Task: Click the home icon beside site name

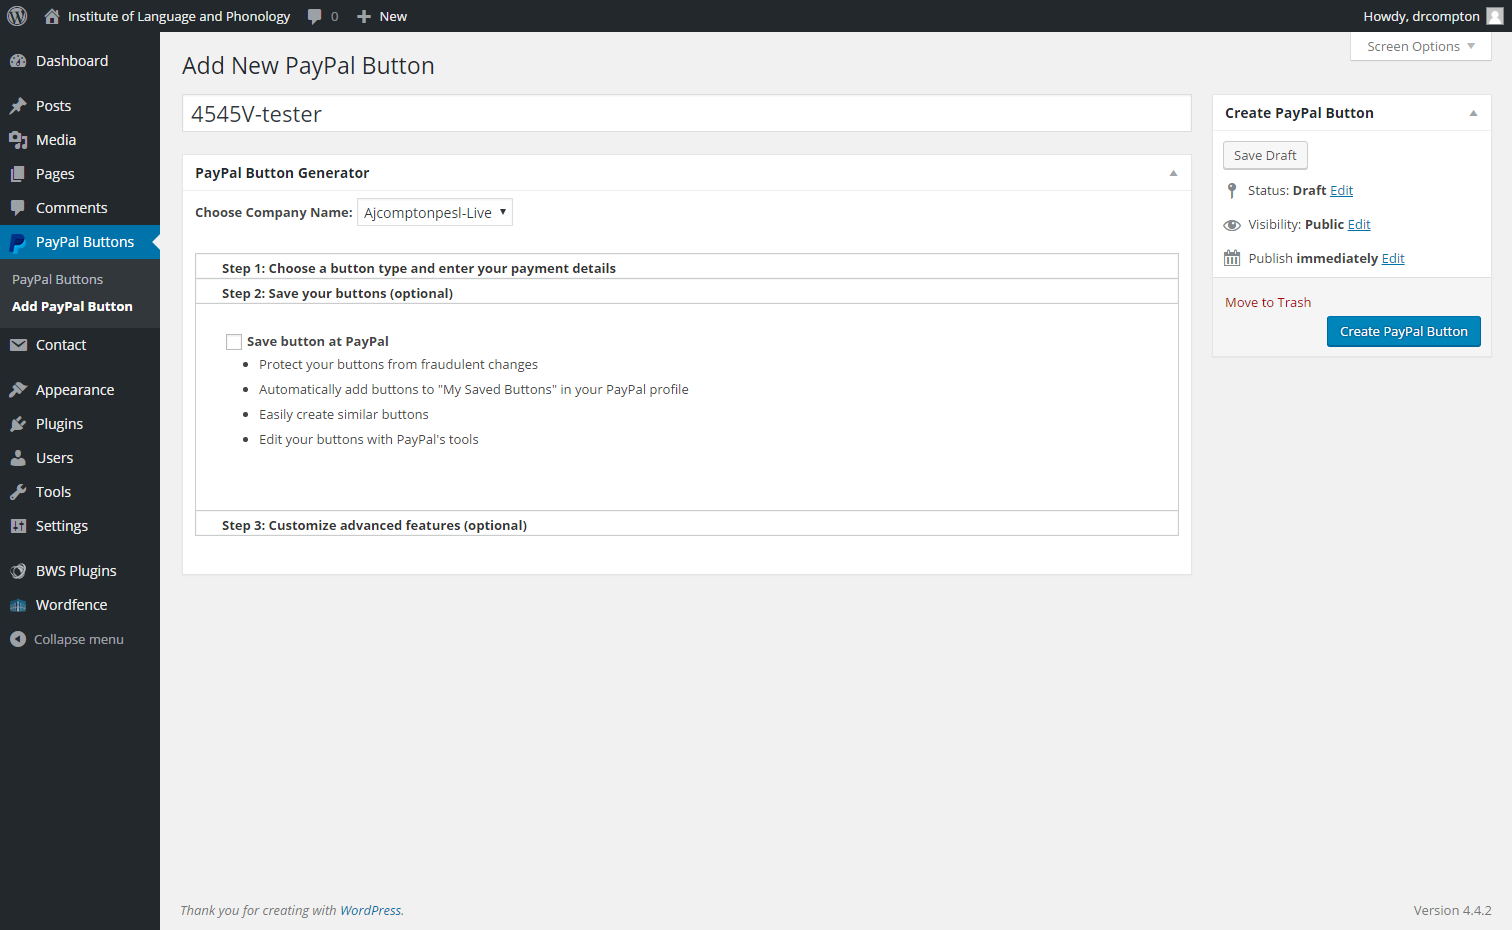Action: (x=52, y=16)
